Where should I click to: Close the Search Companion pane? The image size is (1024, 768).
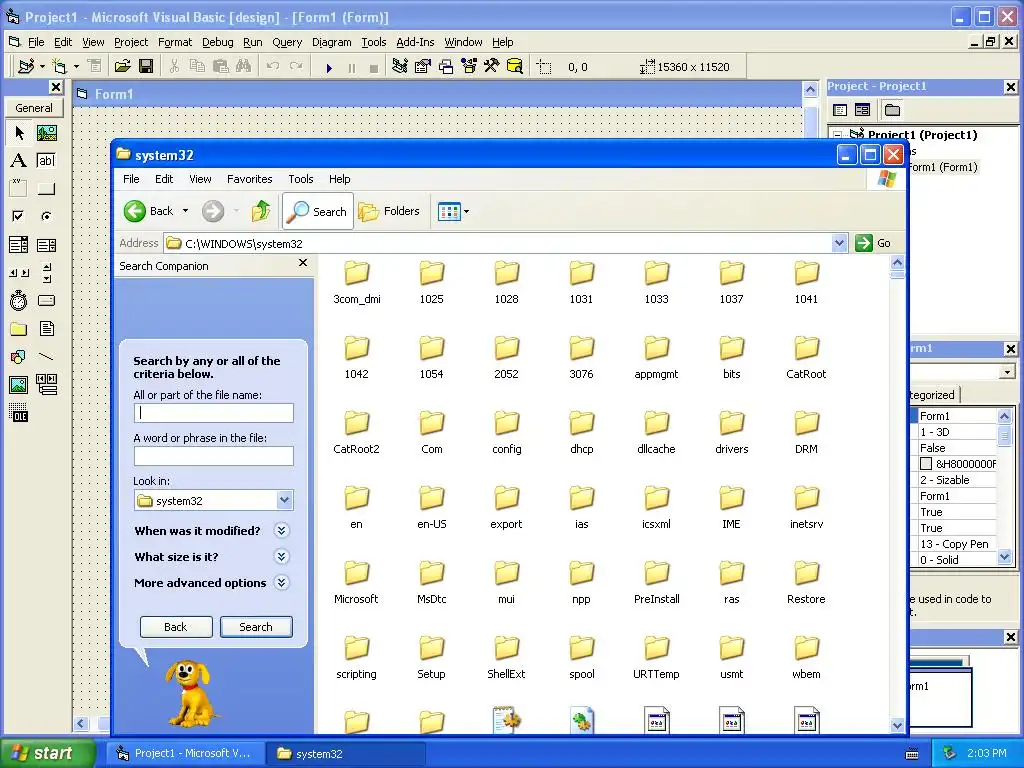click(303, 263)
